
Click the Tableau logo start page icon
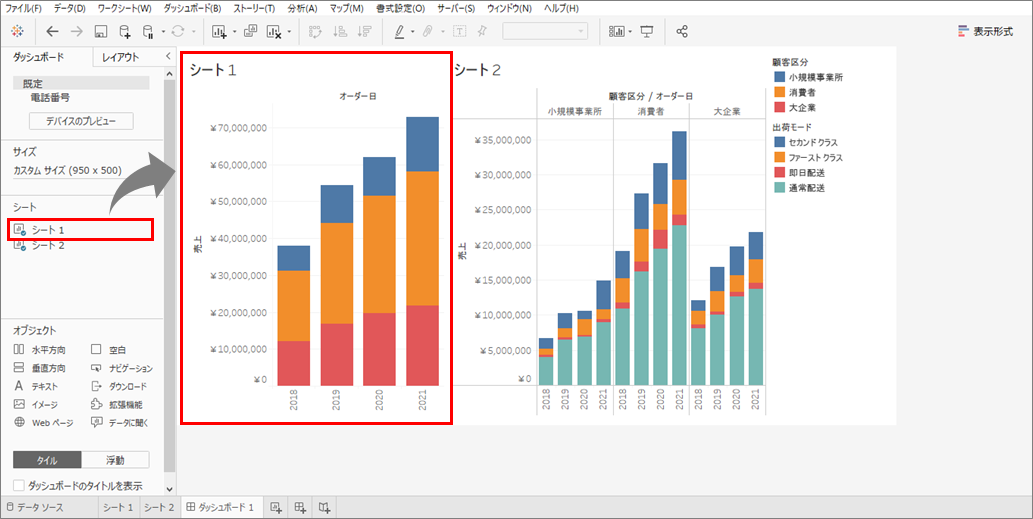[x=18, y=31]
